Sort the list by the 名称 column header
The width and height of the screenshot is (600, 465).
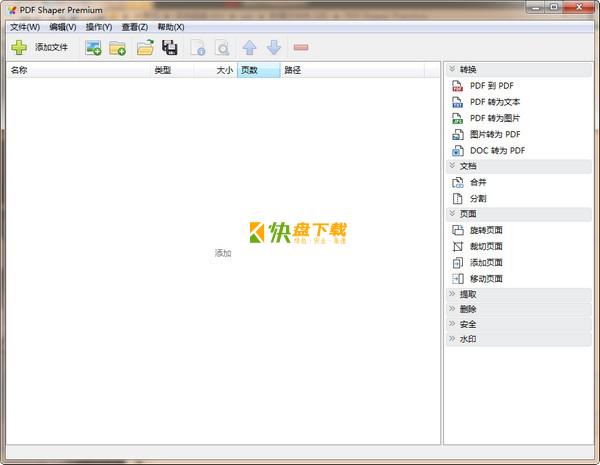click(78, 70)
